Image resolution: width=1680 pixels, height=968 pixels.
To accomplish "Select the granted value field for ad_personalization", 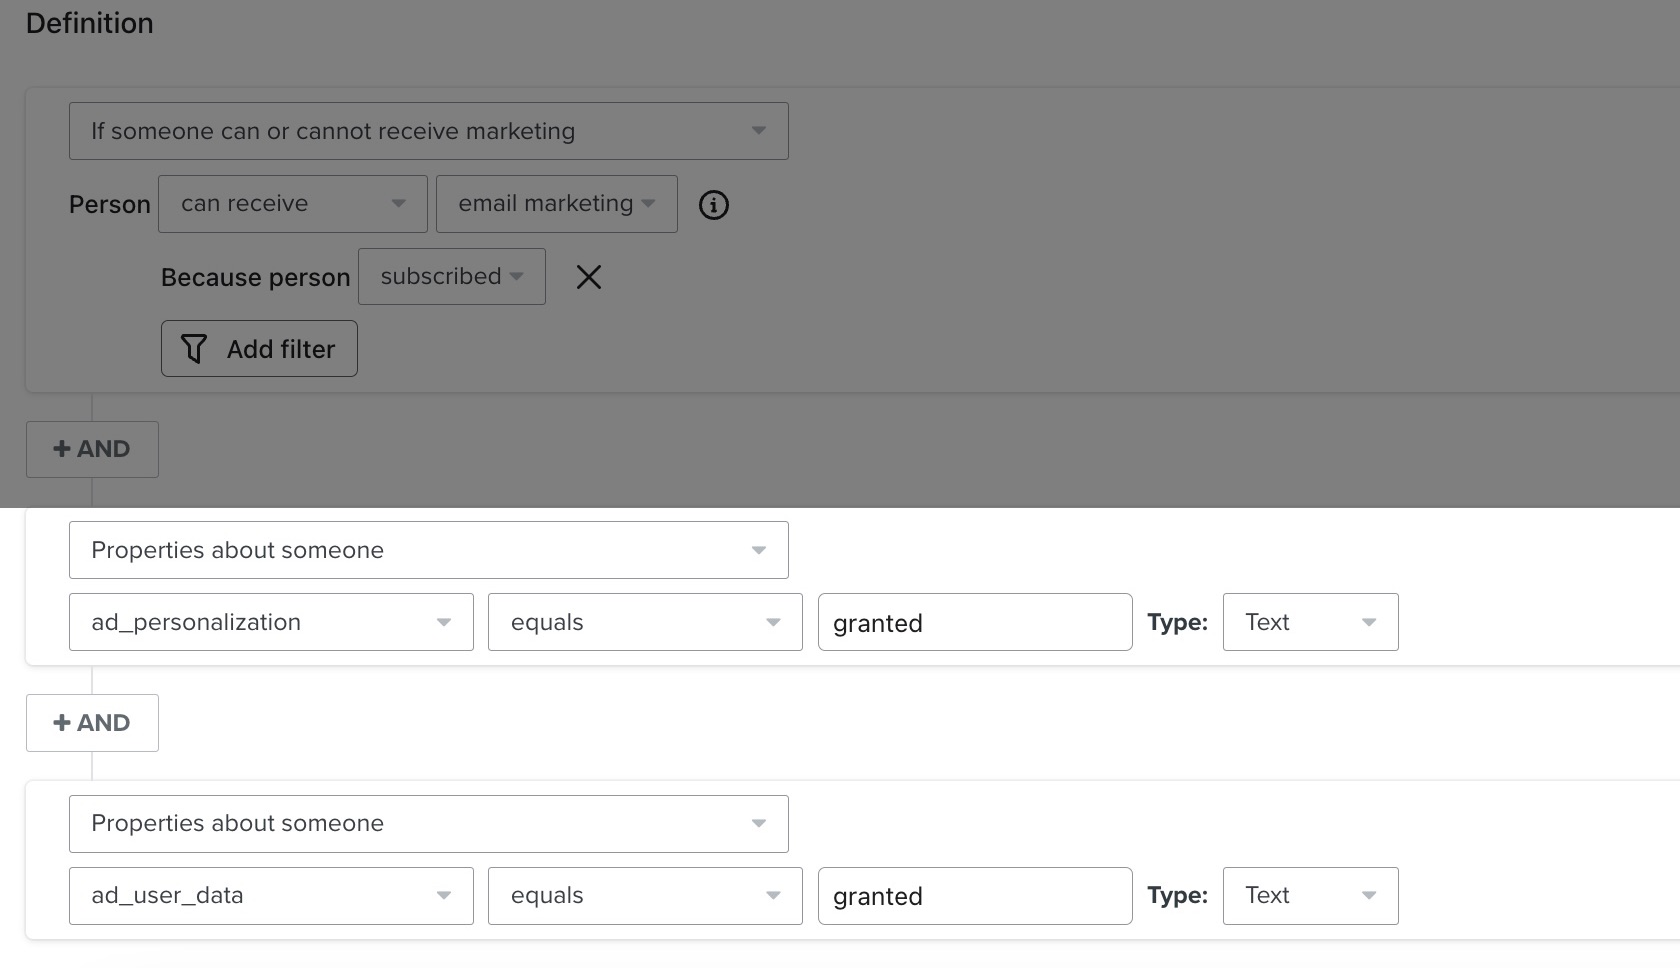I will tap(974, 621).
